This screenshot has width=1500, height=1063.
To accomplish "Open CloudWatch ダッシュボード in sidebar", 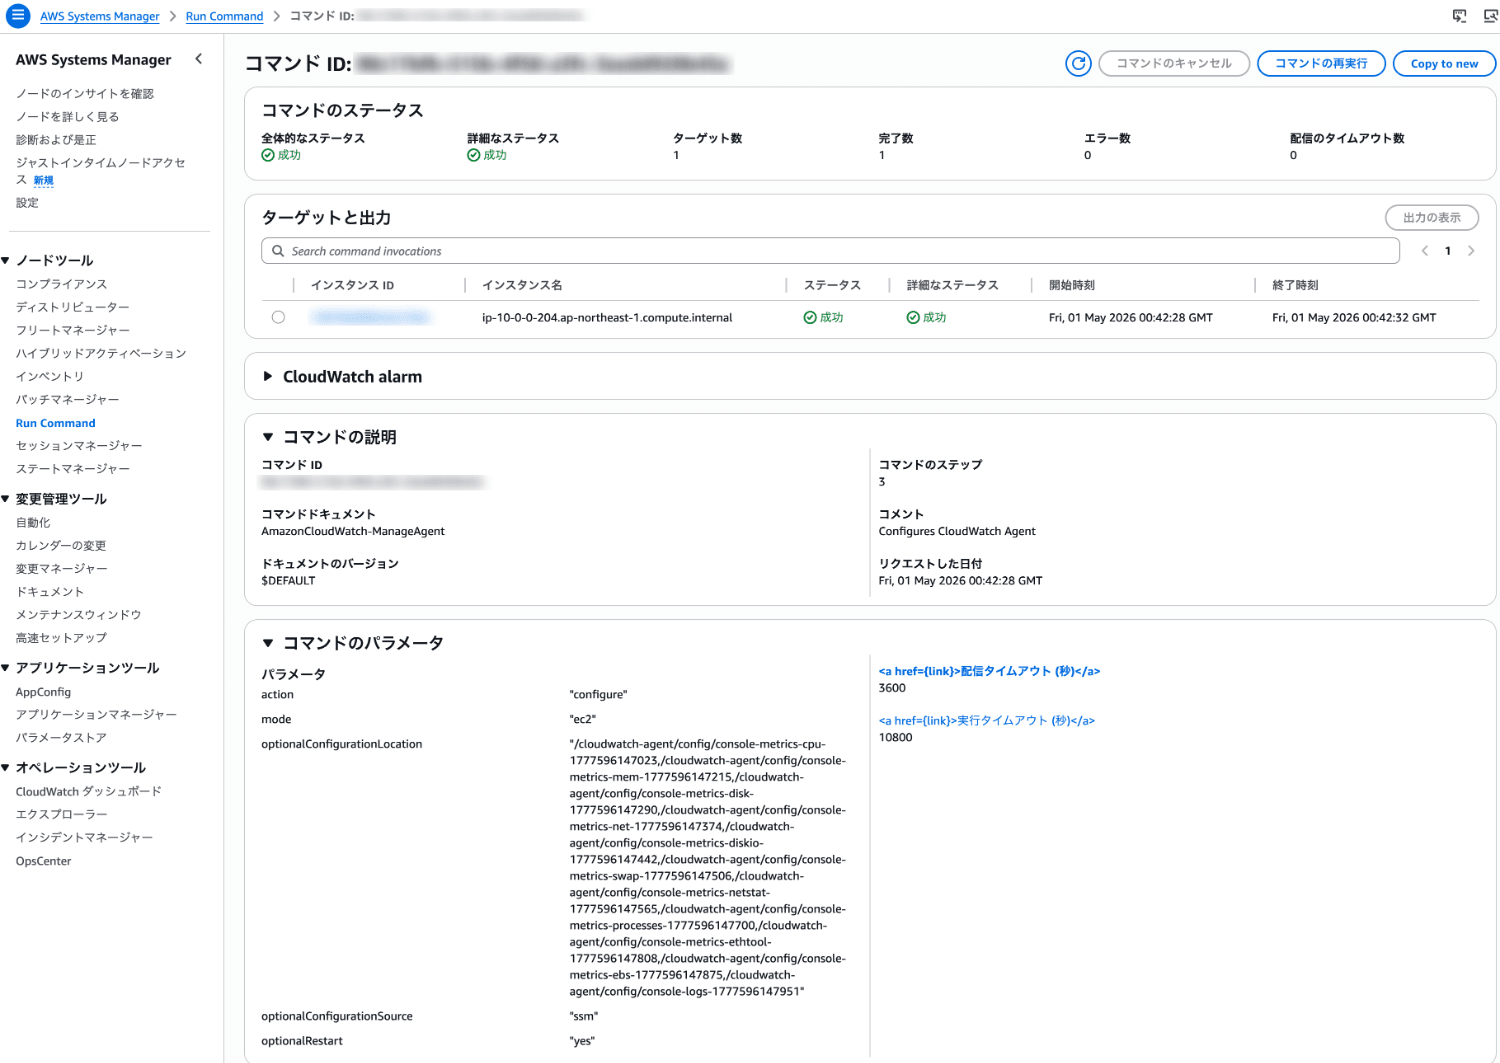I will coord(89,792).
